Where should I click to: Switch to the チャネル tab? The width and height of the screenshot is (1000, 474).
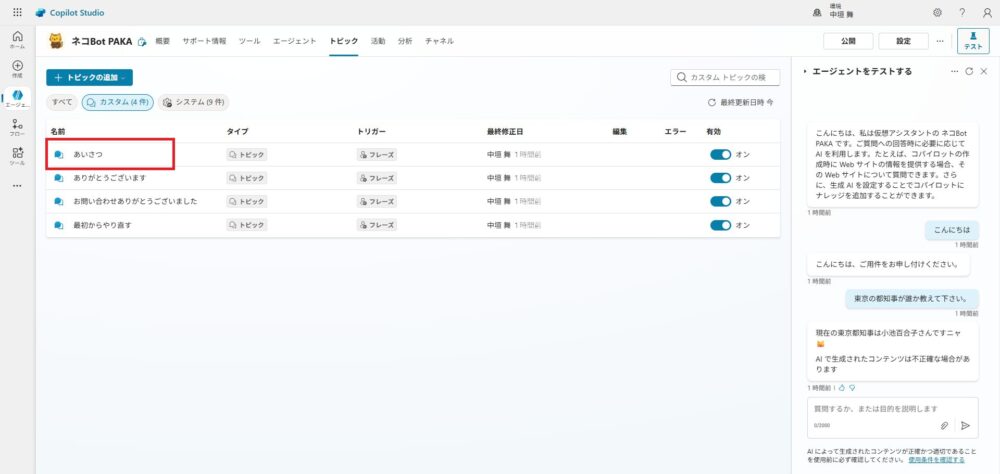pyautogui.click(x=439, y=41)
